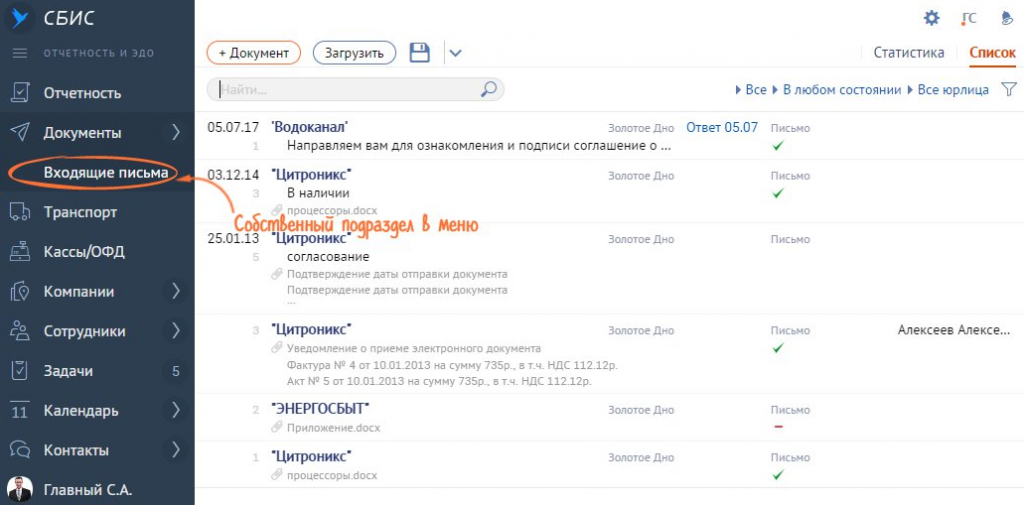Viewport: 1024px width, 505px height.
Task: Click the Отчетность sidebar icon
Action: click(20, 93)
